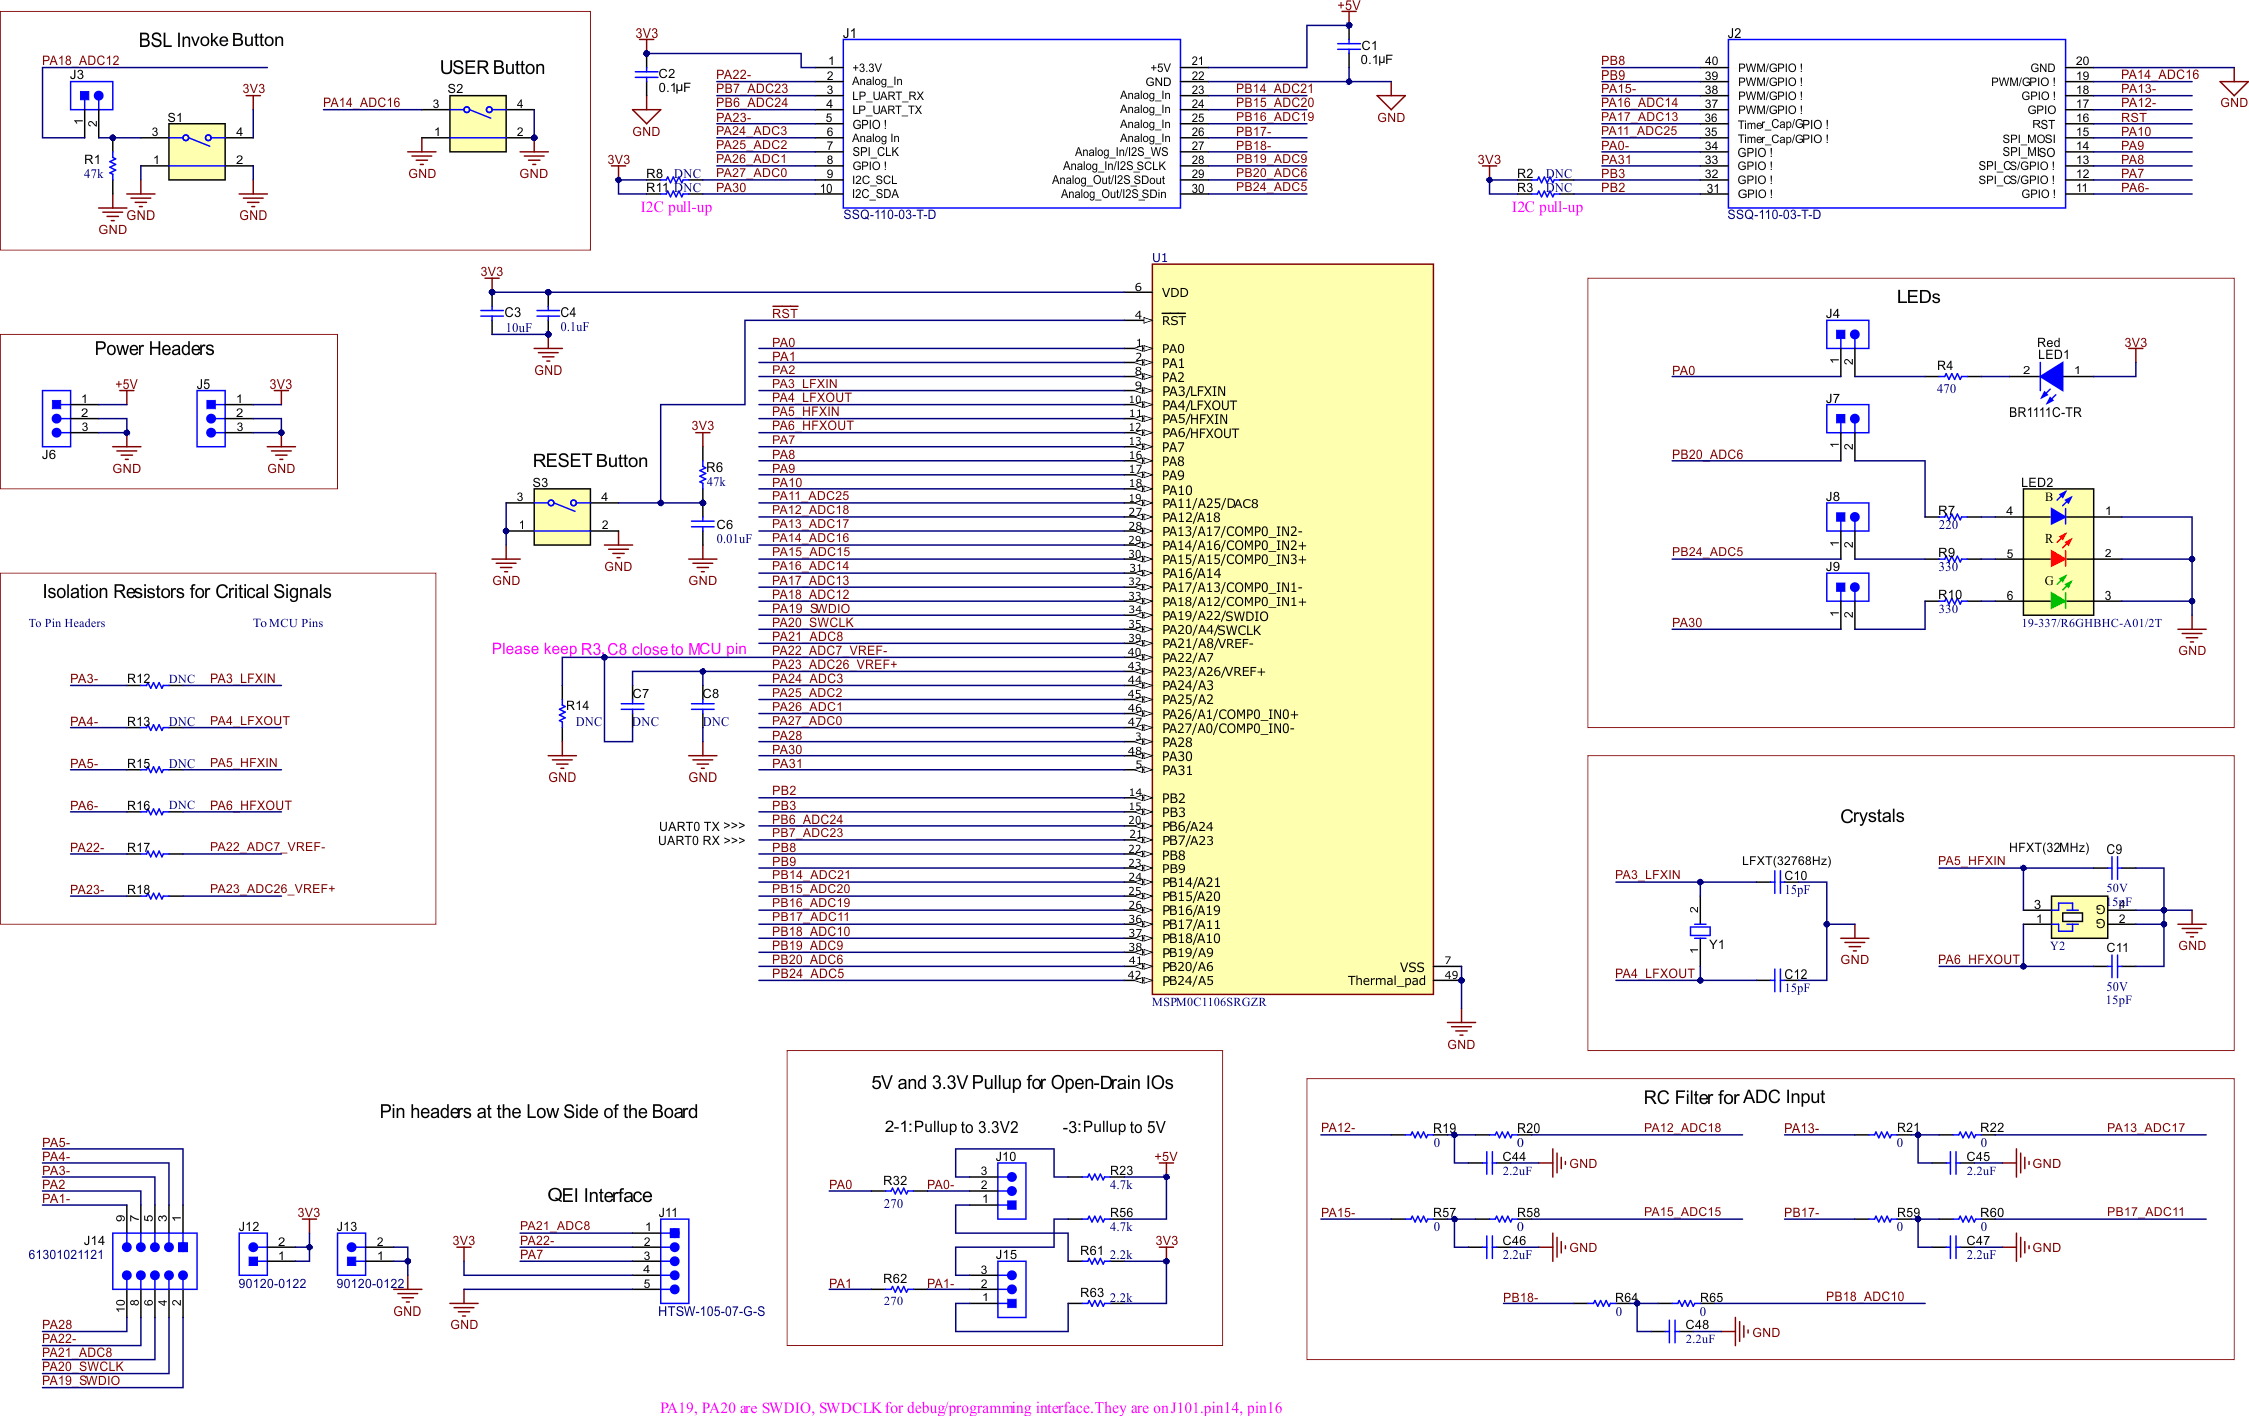Image resolution: width=2249 pixels, height=1416 pixels.
Task: Click the R6 47k pull-up resistor
Action: 703,474
